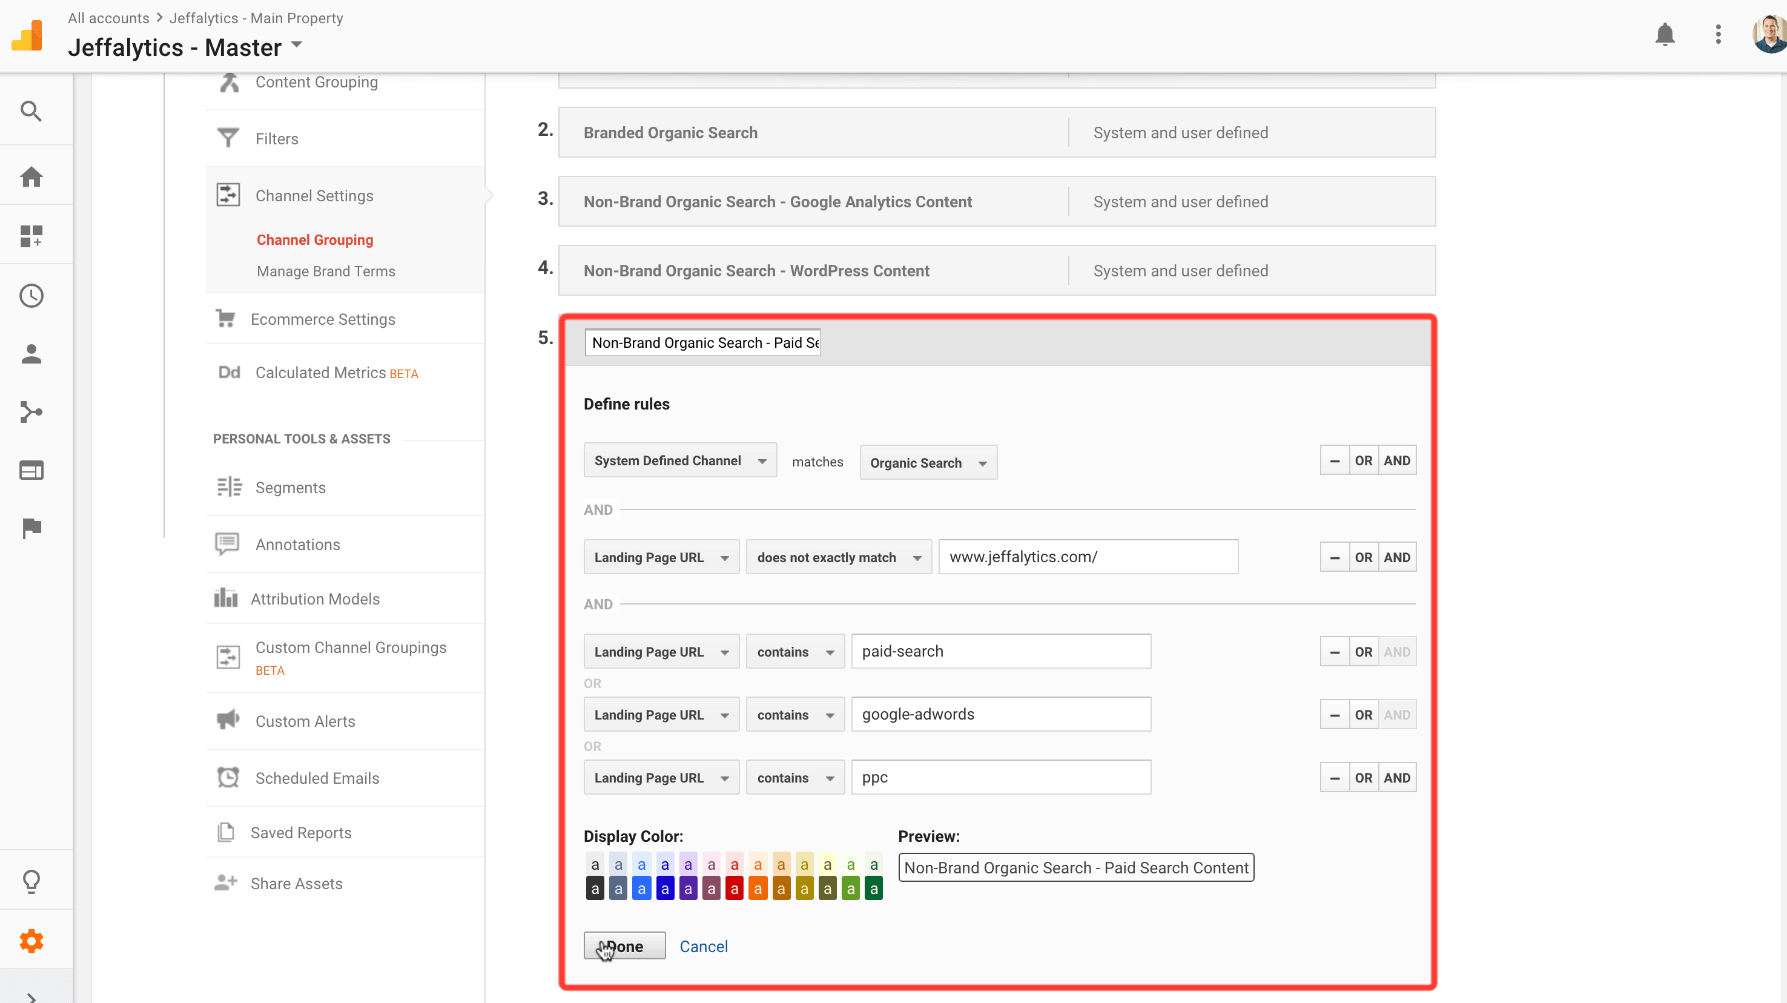
Task: Open Real-time clock icon in left rail
Action: (x=31, y=295)
